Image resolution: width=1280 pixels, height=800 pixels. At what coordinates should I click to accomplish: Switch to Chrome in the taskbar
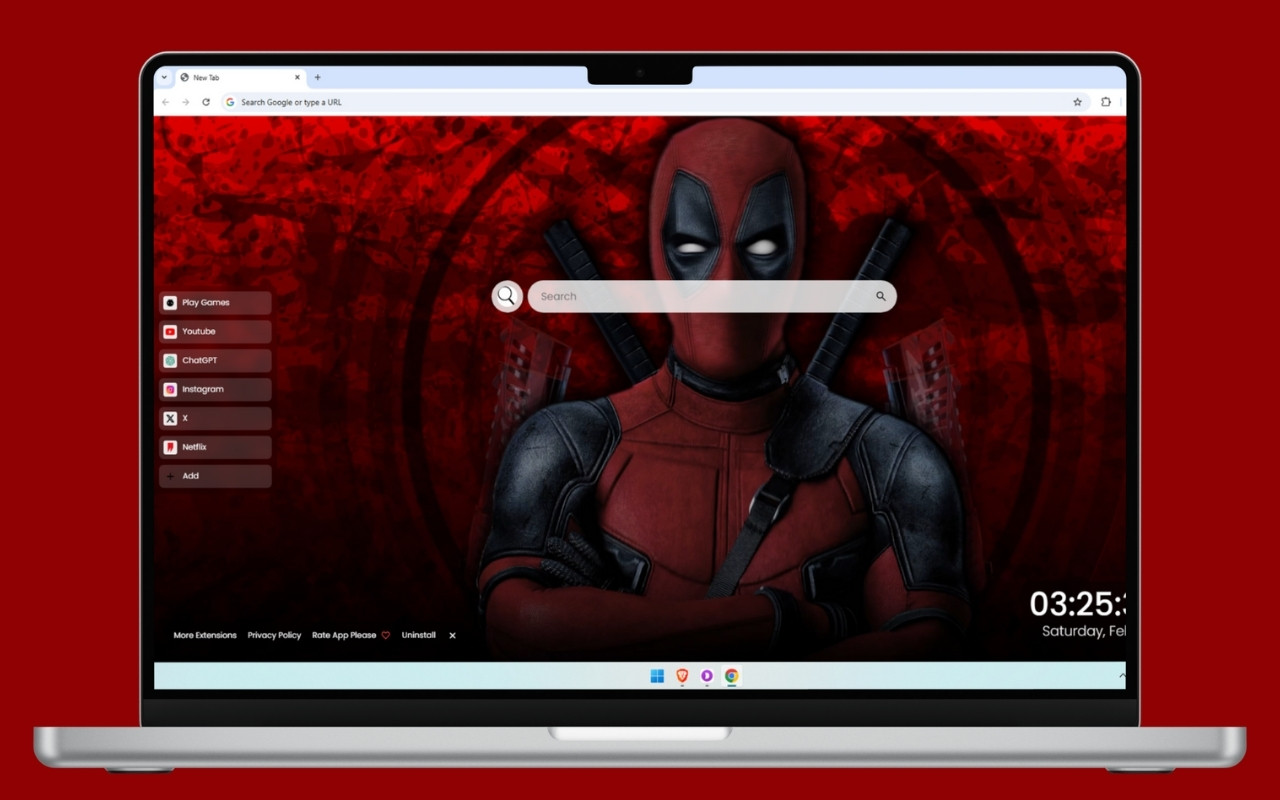(732, 676)
